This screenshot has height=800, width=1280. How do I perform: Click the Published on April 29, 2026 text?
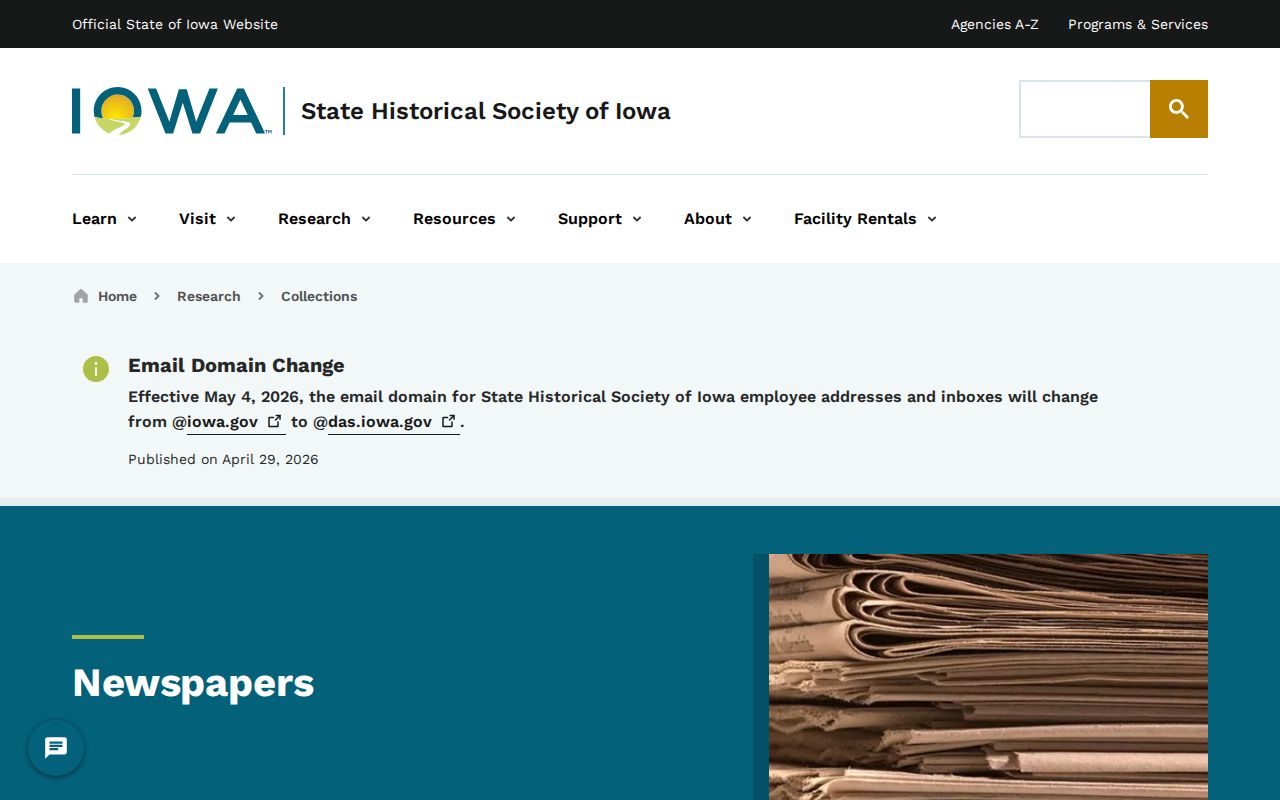223,460
